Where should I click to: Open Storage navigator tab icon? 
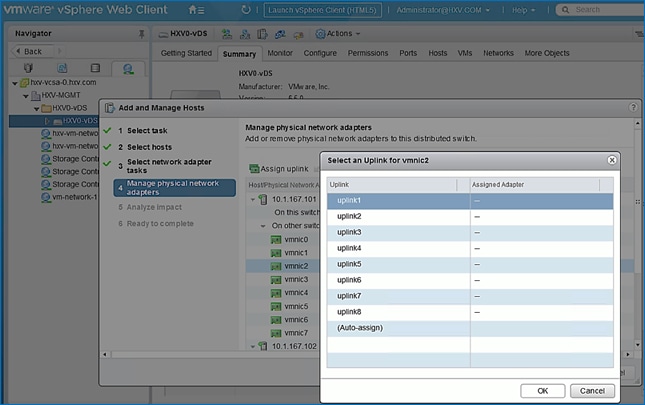tap(95, 68)
